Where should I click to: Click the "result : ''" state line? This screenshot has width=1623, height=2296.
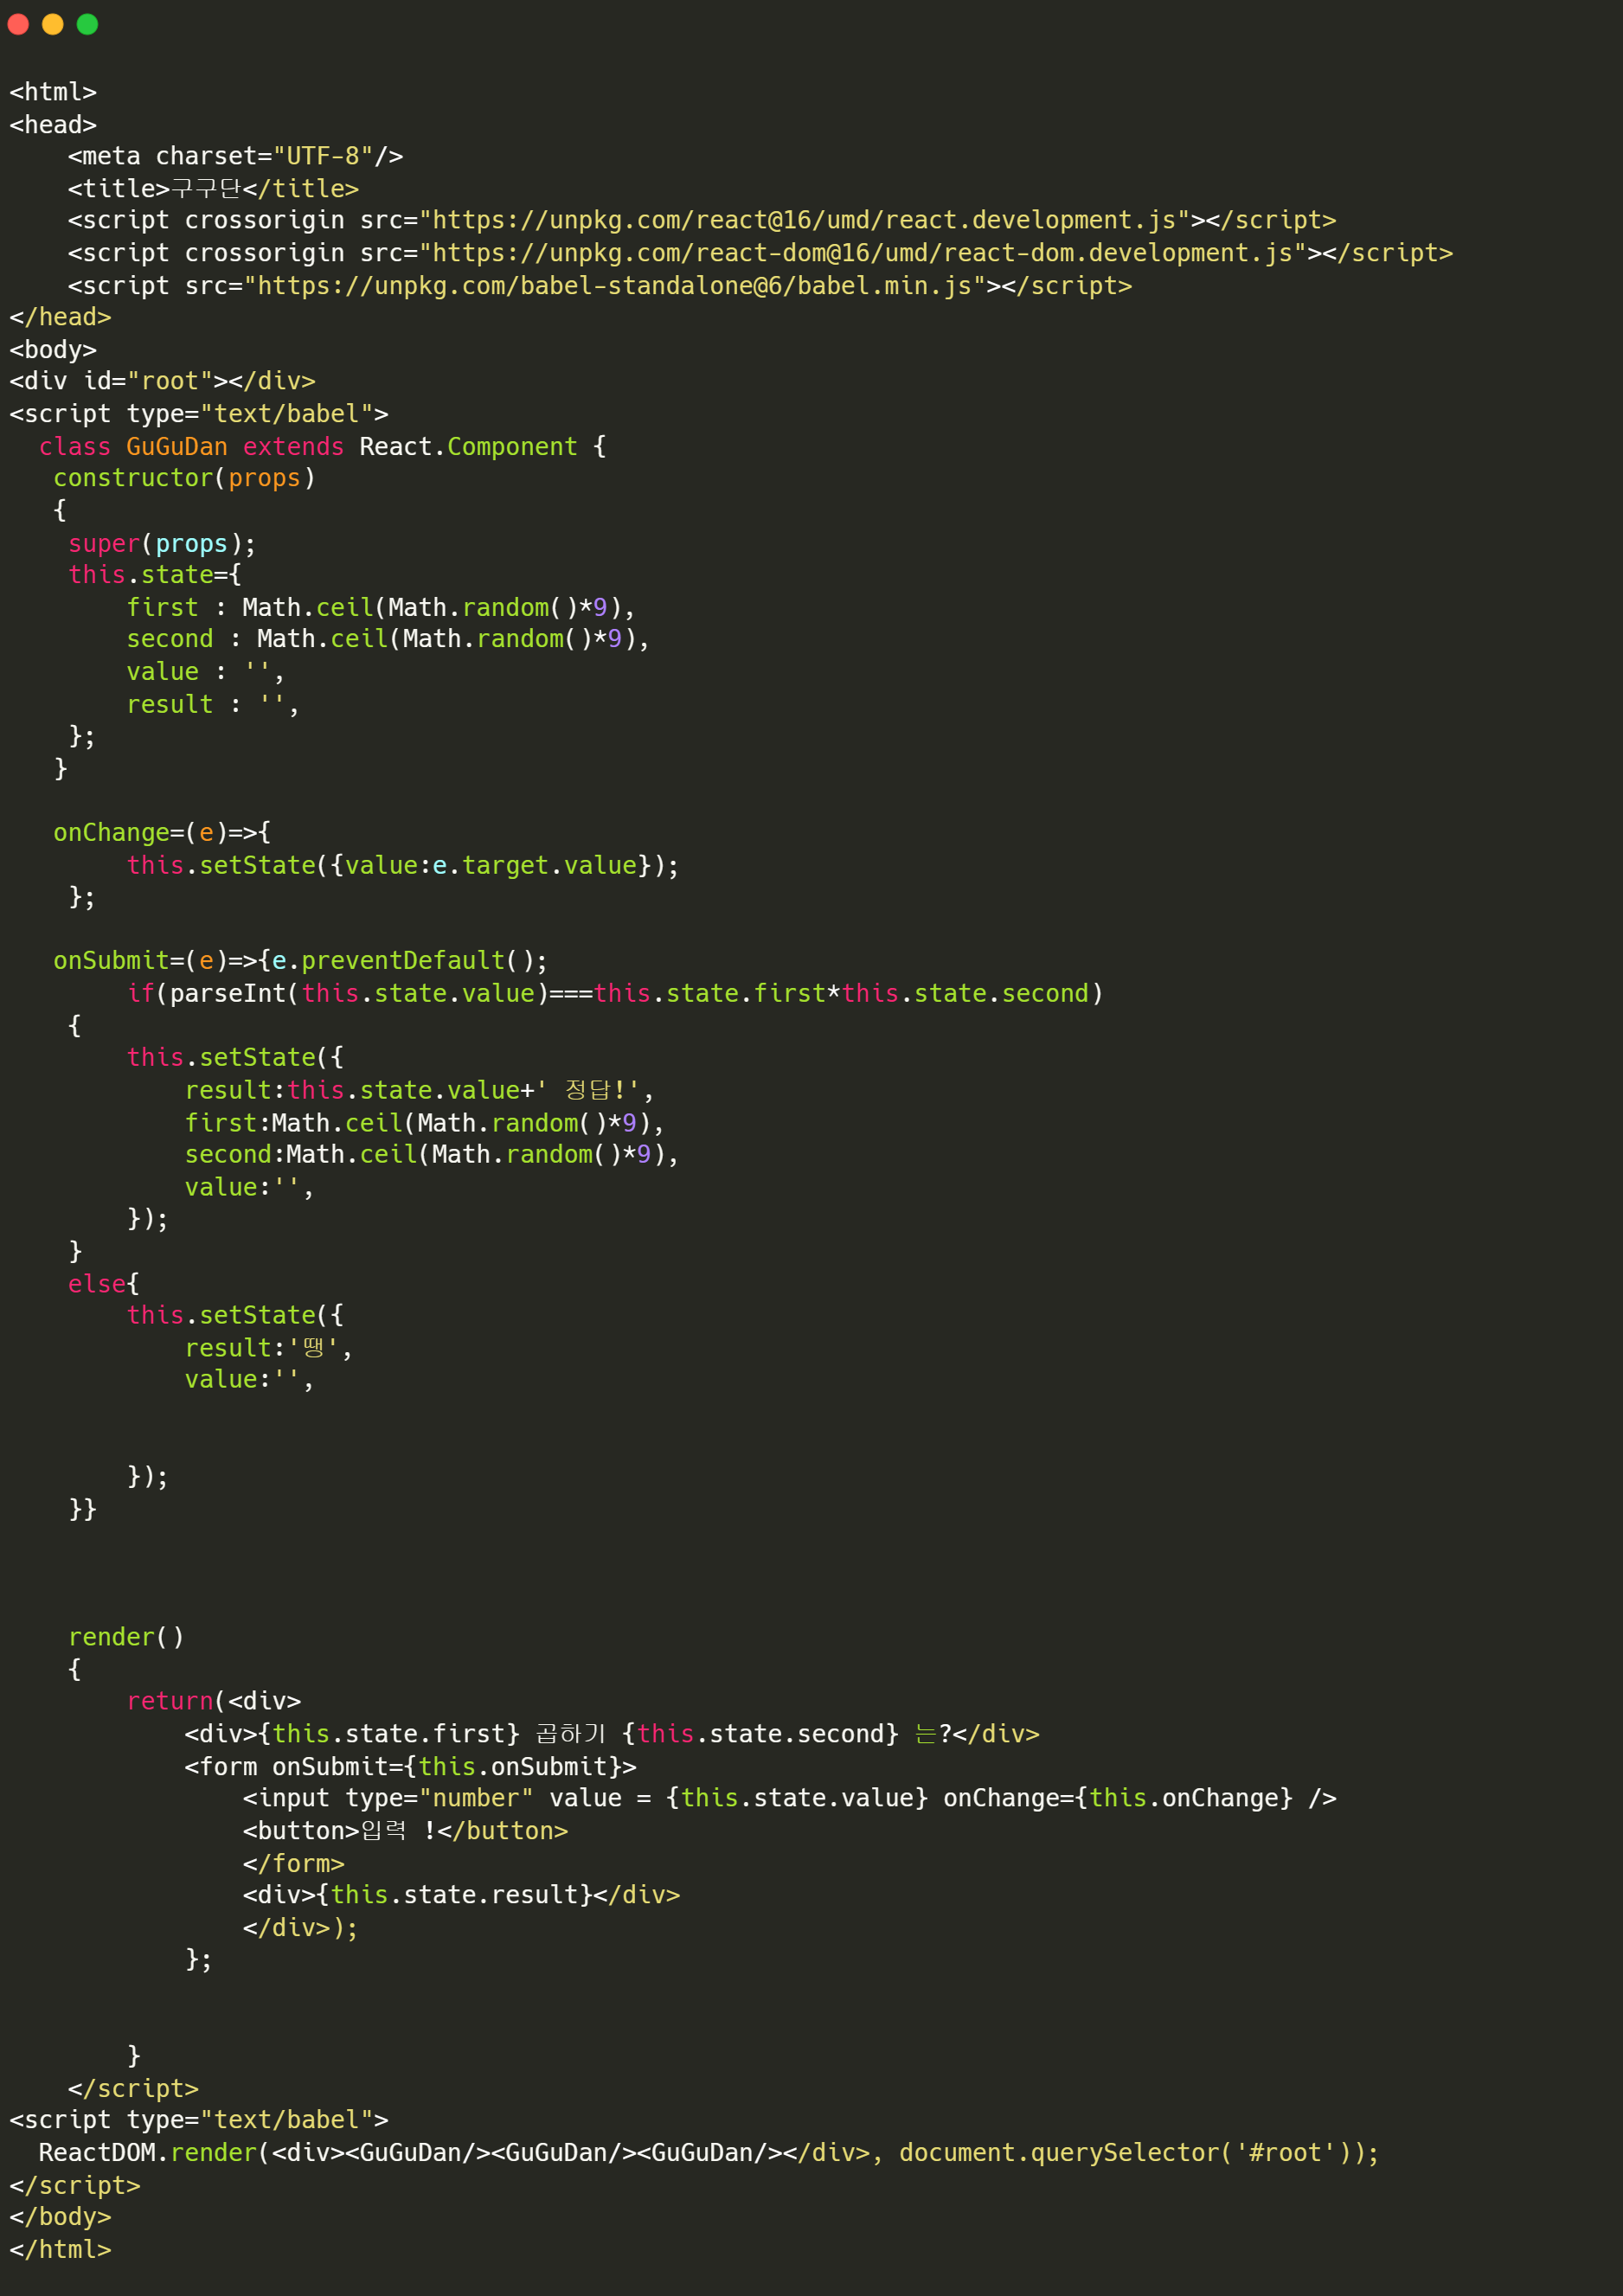click(x=213, y=705)
